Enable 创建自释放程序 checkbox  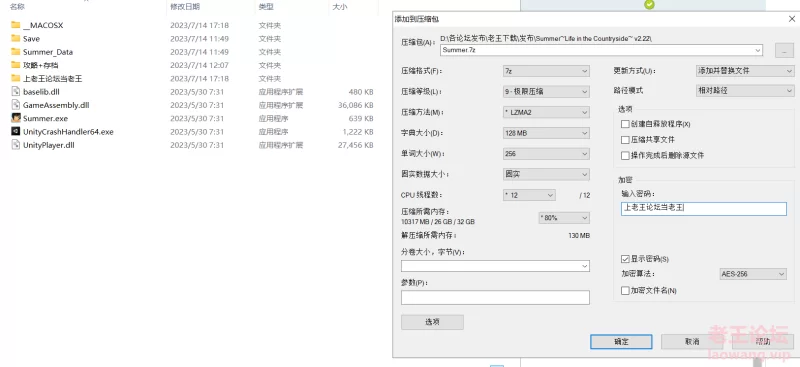click(625, 124)
